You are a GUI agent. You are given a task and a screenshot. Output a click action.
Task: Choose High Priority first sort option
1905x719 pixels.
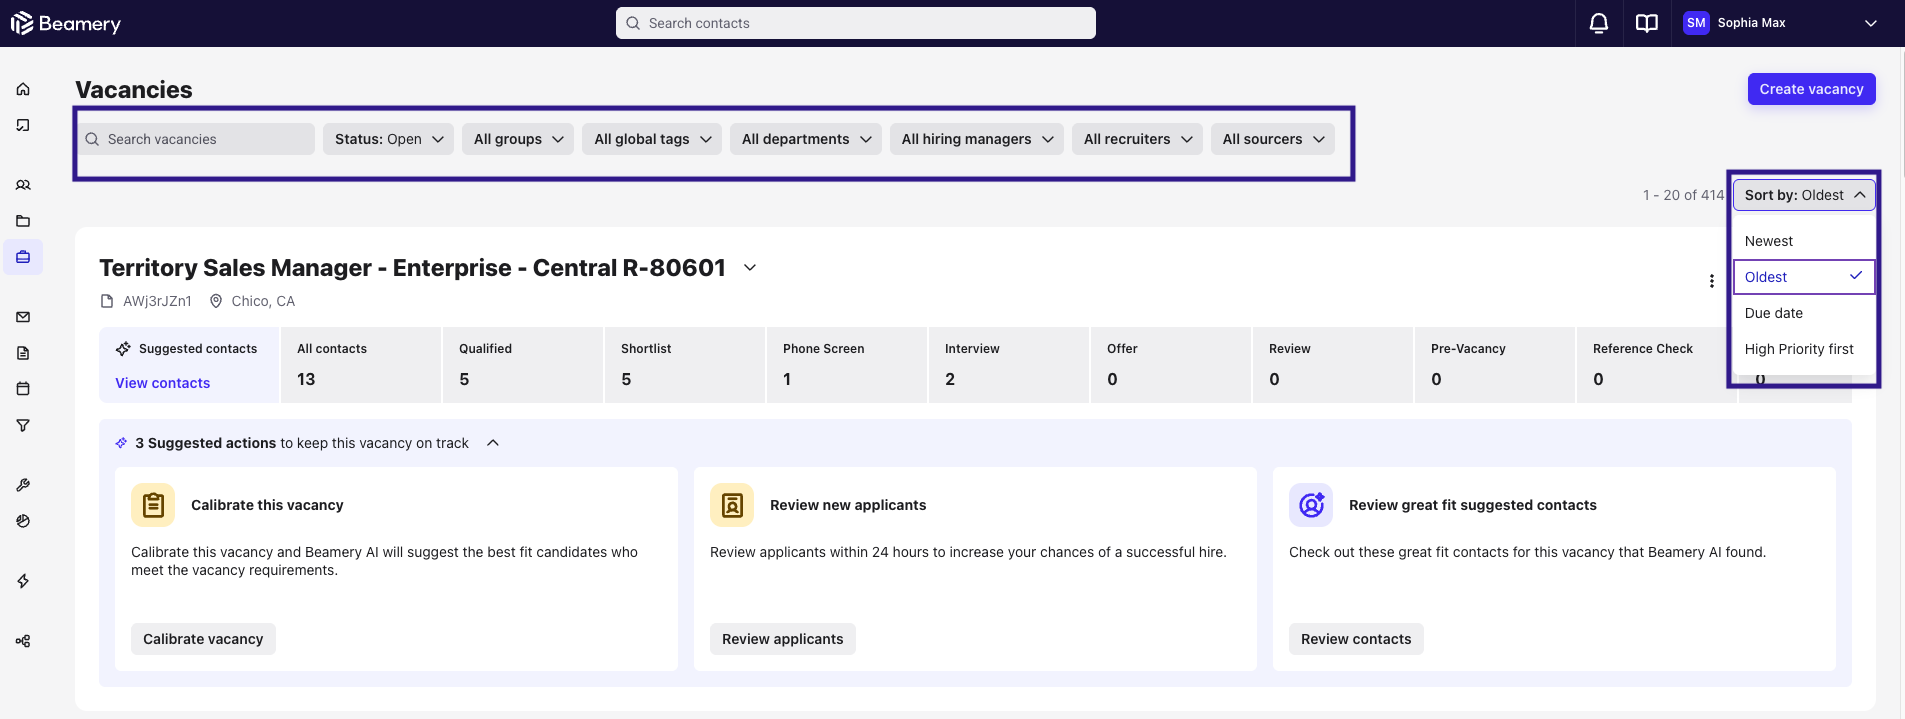(1798, 349)
